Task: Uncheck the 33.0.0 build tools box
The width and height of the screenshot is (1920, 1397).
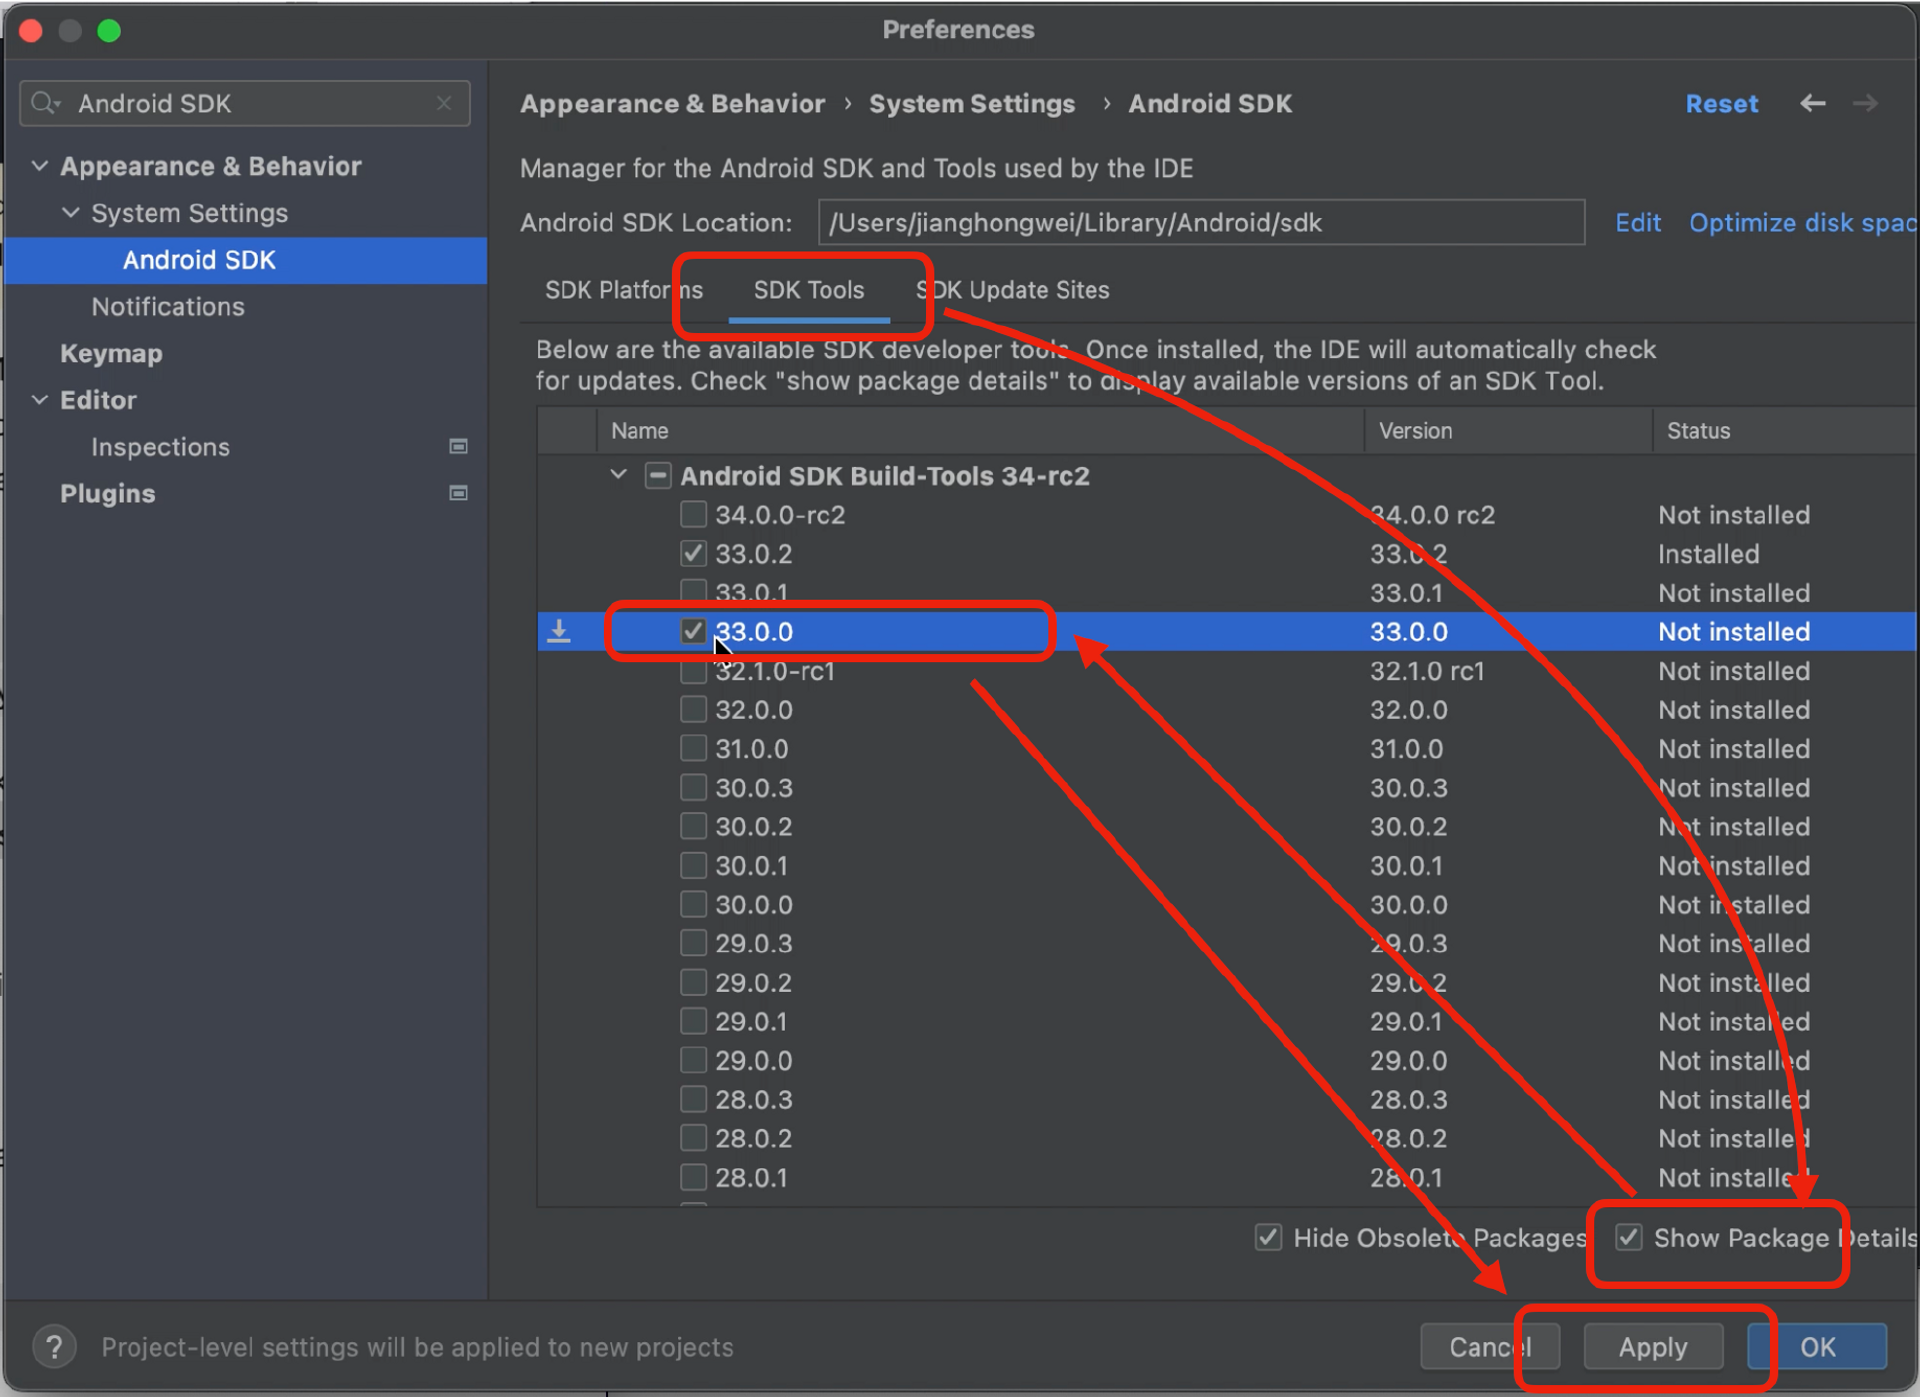Action: 693,631
